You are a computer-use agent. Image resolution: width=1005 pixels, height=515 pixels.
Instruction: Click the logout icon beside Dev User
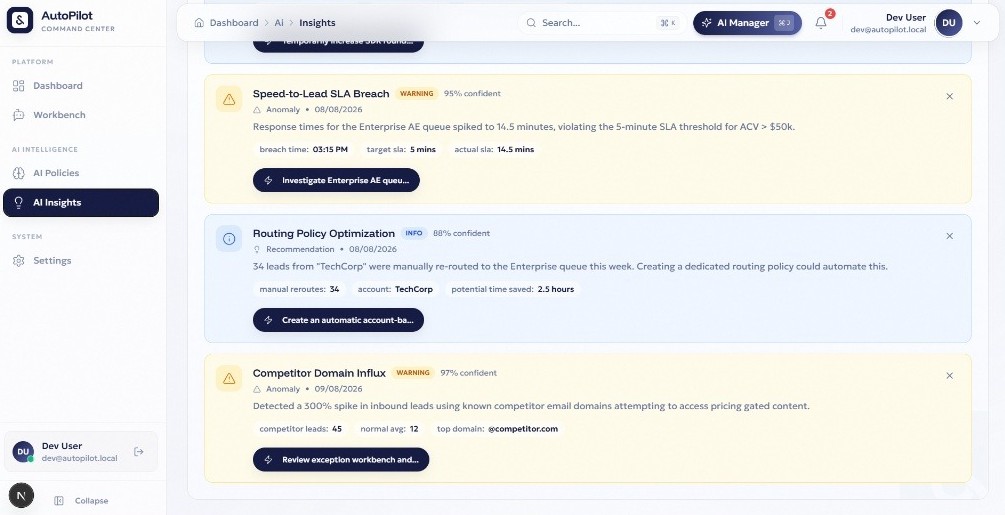pos(138,452)
